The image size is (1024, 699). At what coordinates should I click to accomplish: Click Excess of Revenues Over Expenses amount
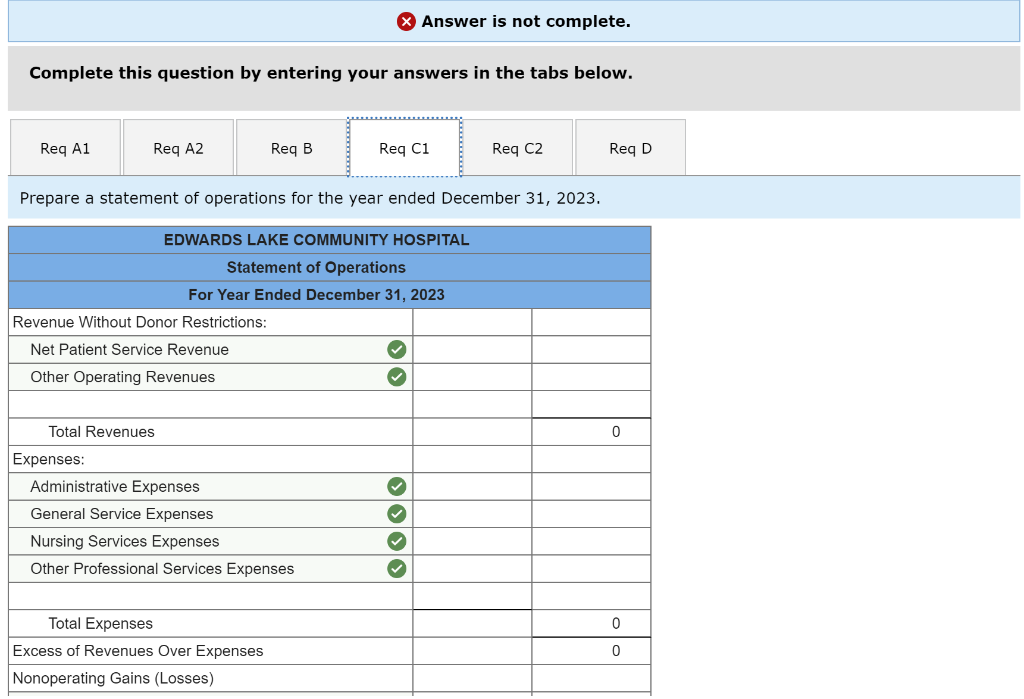coord(591,651)
